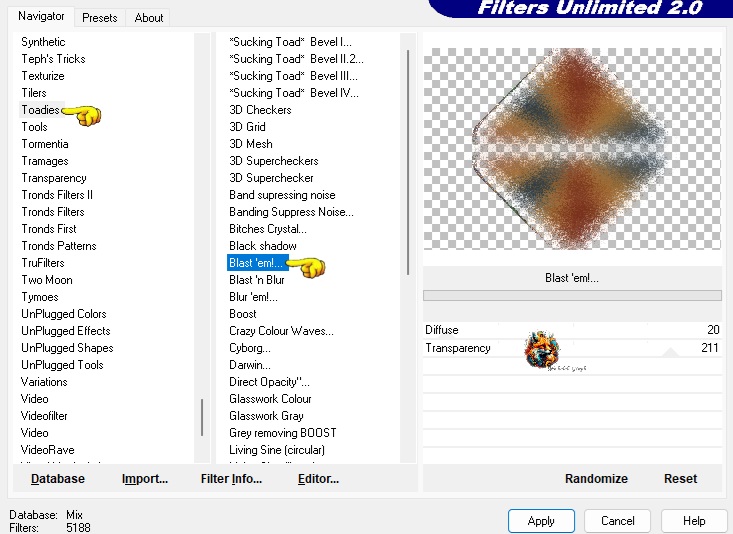The height and width of the screenshot is (534, 733).
Task: Select the Synthetic category
Action: 43,42
